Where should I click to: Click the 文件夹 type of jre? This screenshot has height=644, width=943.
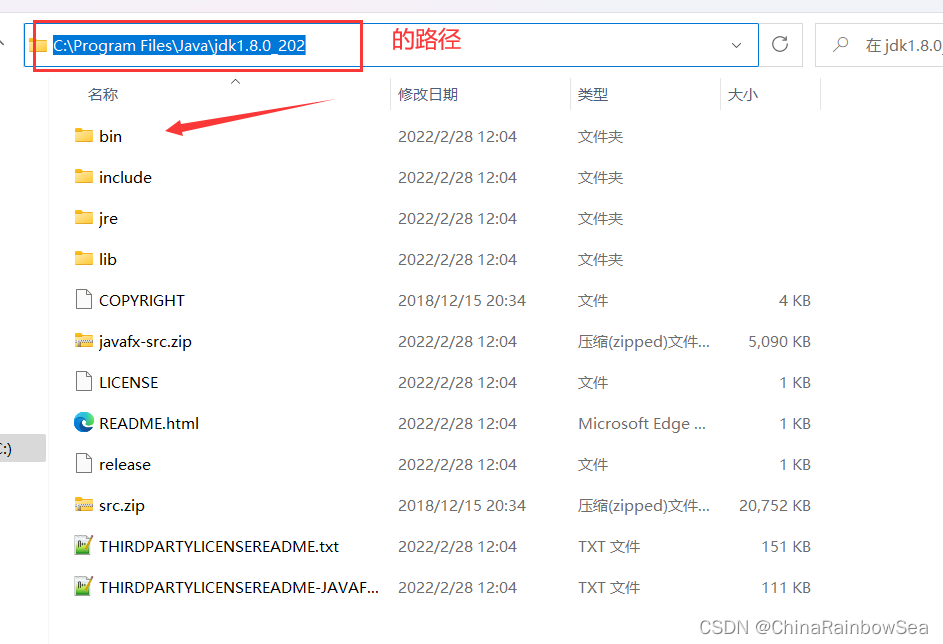pyautogui.click(x=600, y=218)
